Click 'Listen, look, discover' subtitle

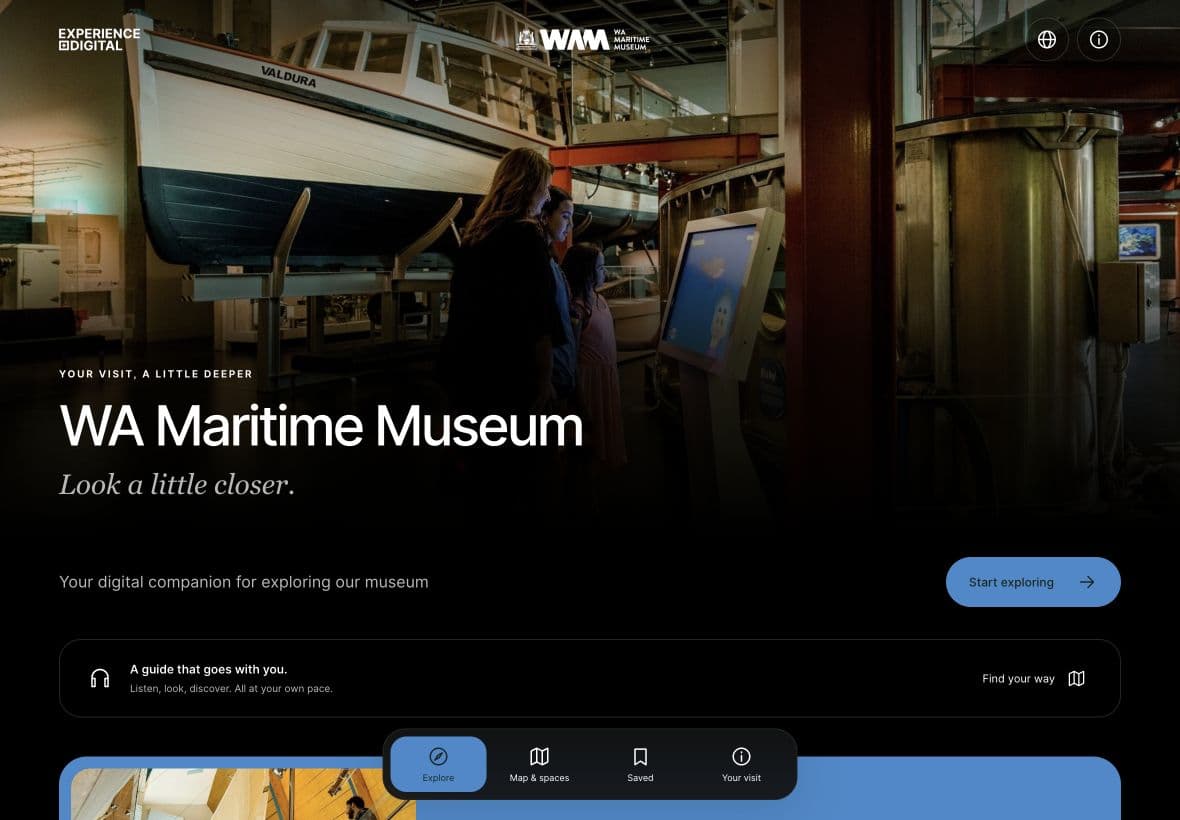pyautogui.click(x=231, y=688)
